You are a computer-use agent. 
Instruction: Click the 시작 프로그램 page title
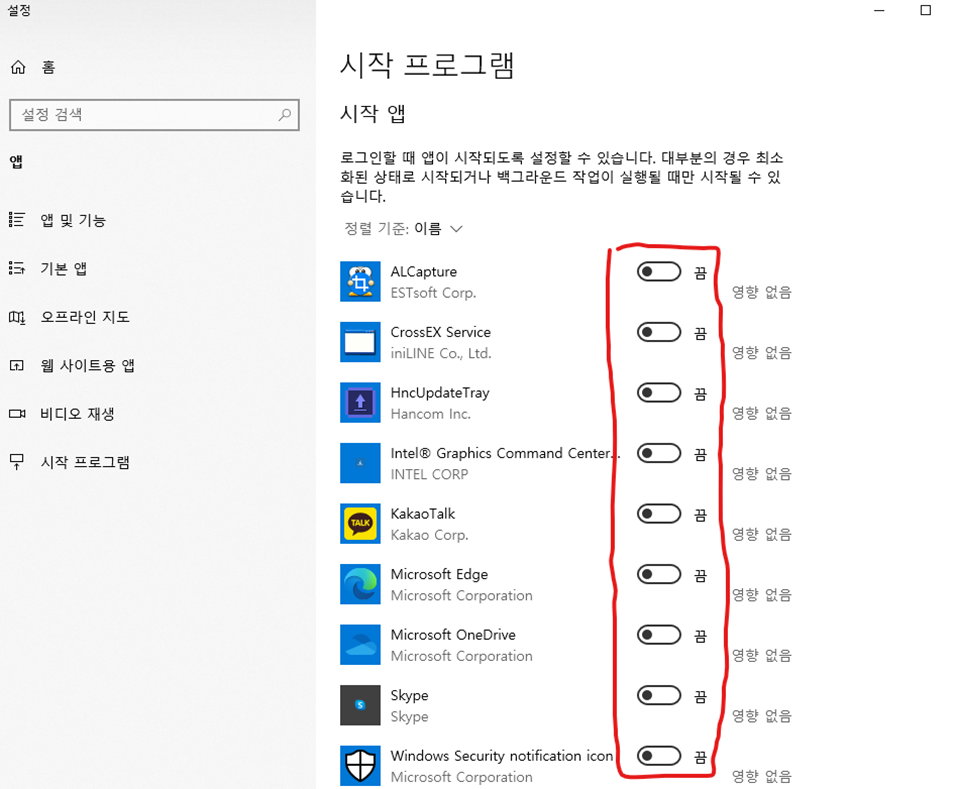click(x=427, y=65)
